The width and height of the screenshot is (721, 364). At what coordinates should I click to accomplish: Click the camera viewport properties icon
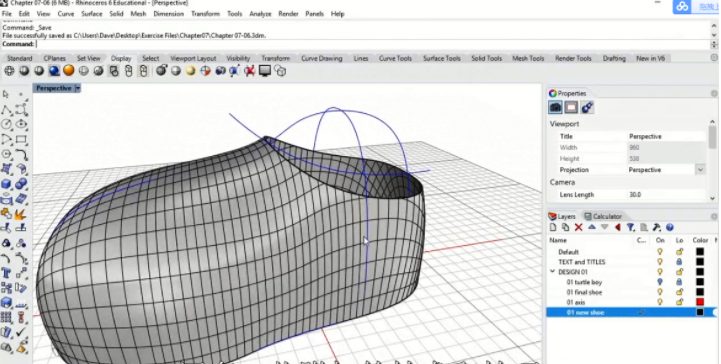[555, 108]
